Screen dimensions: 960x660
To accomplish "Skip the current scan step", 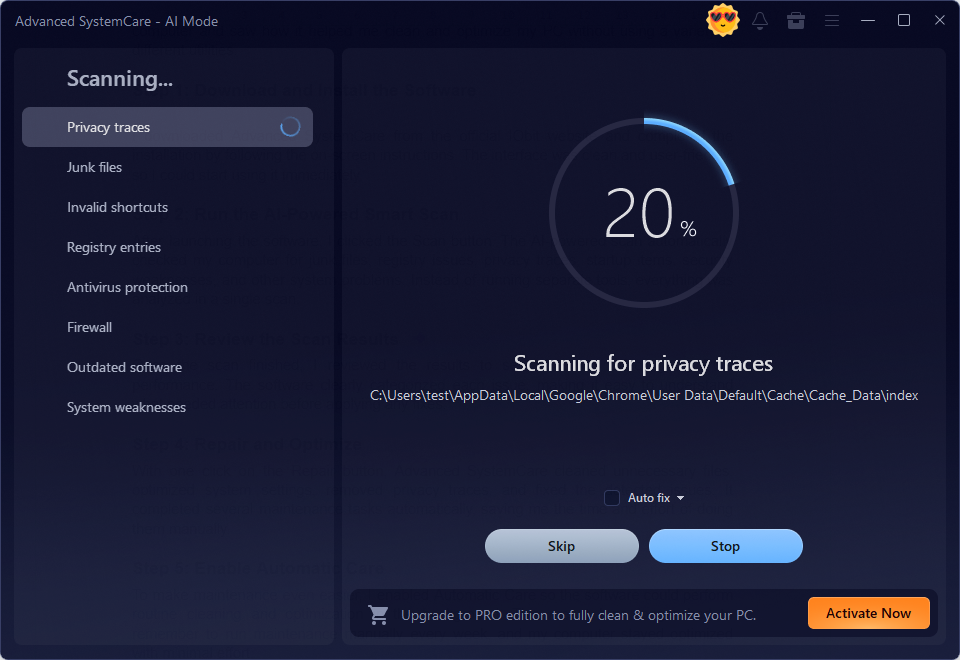I will tap(561, 546).
